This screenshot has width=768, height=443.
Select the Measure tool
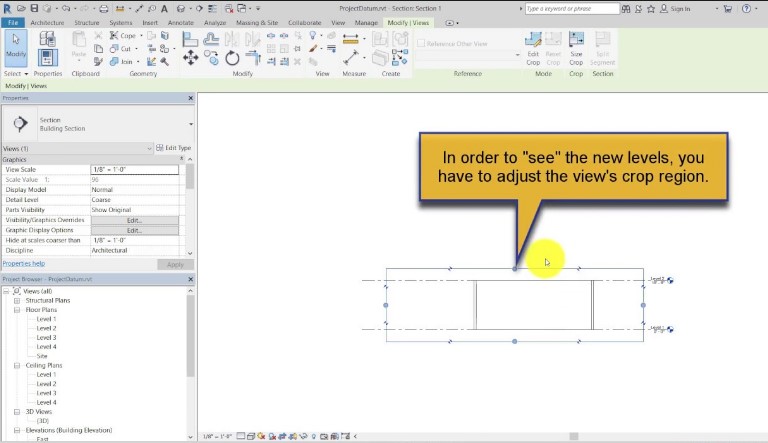point(351,58)
